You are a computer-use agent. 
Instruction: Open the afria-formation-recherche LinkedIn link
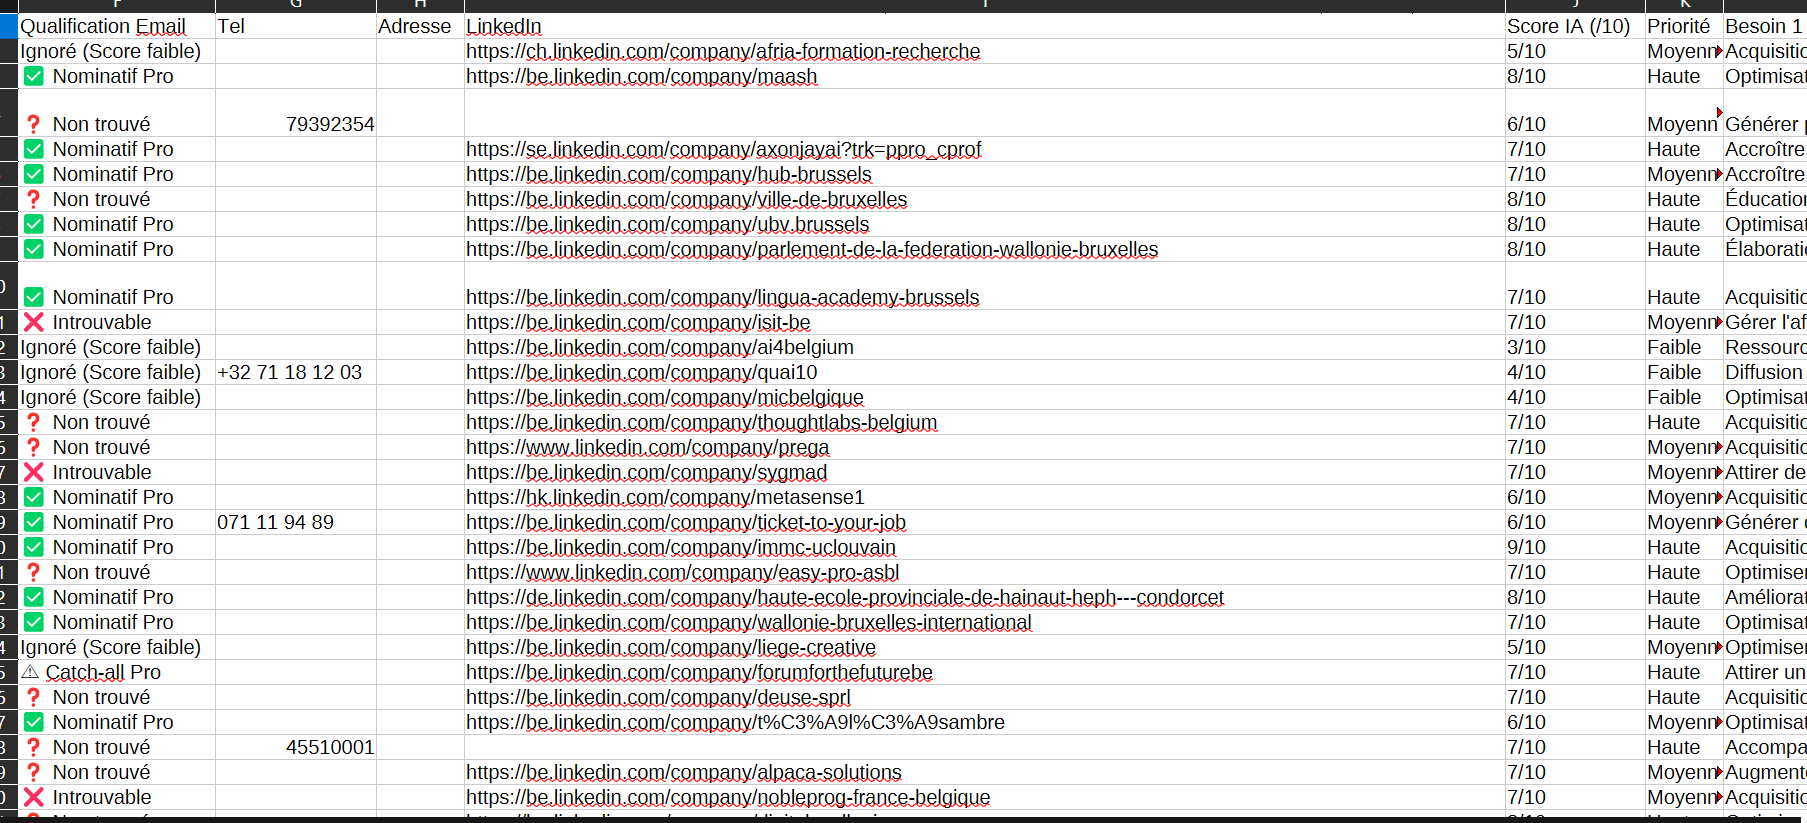click(723, 51)
